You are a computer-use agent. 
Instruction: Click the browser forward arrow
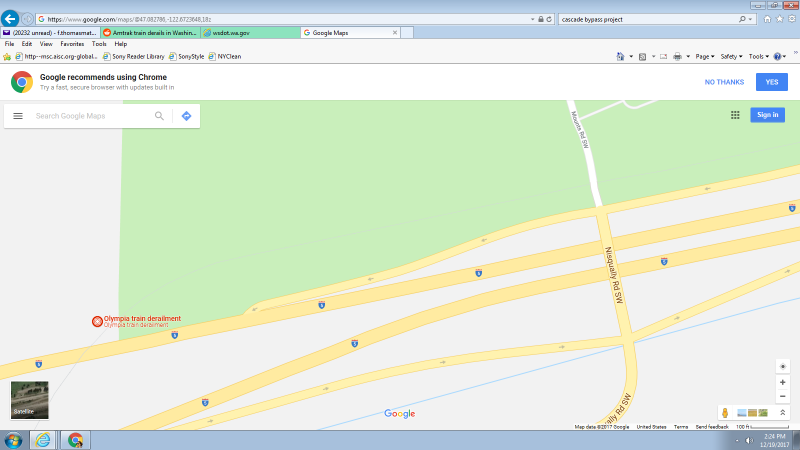point(27,19)
